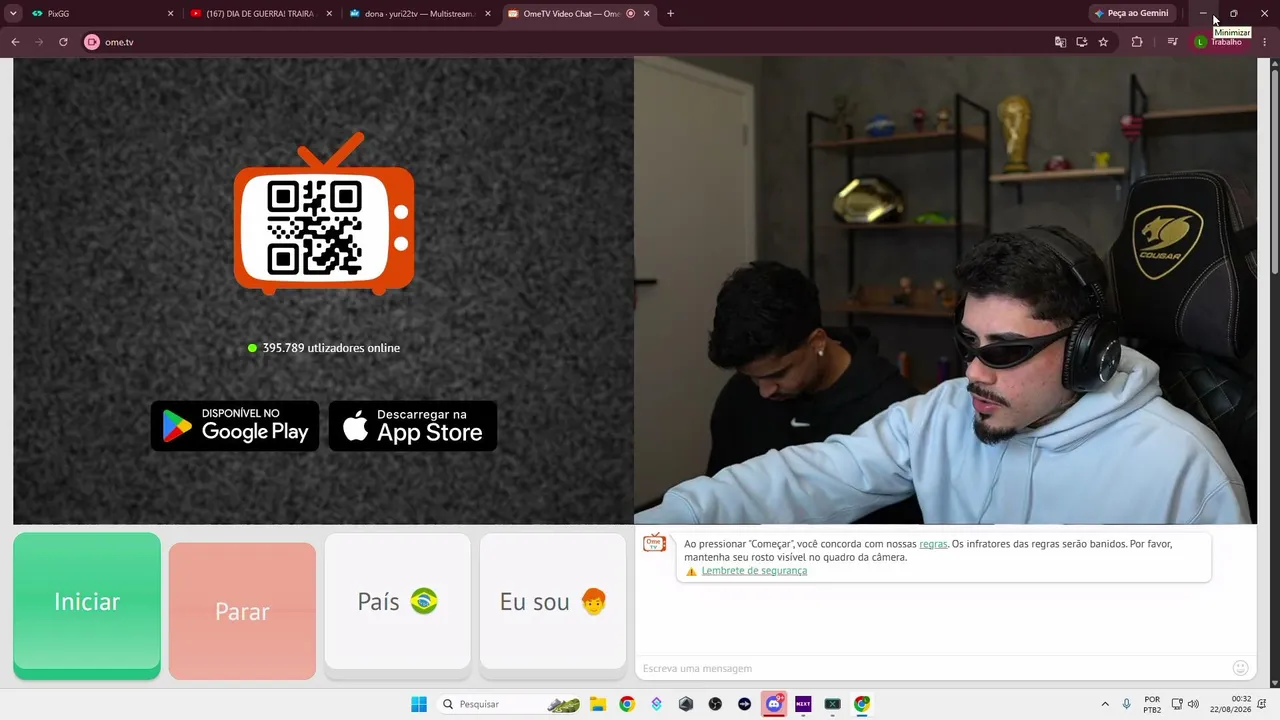
Task: Open the Extensions puzzle icon
Action: point(1137,42)
